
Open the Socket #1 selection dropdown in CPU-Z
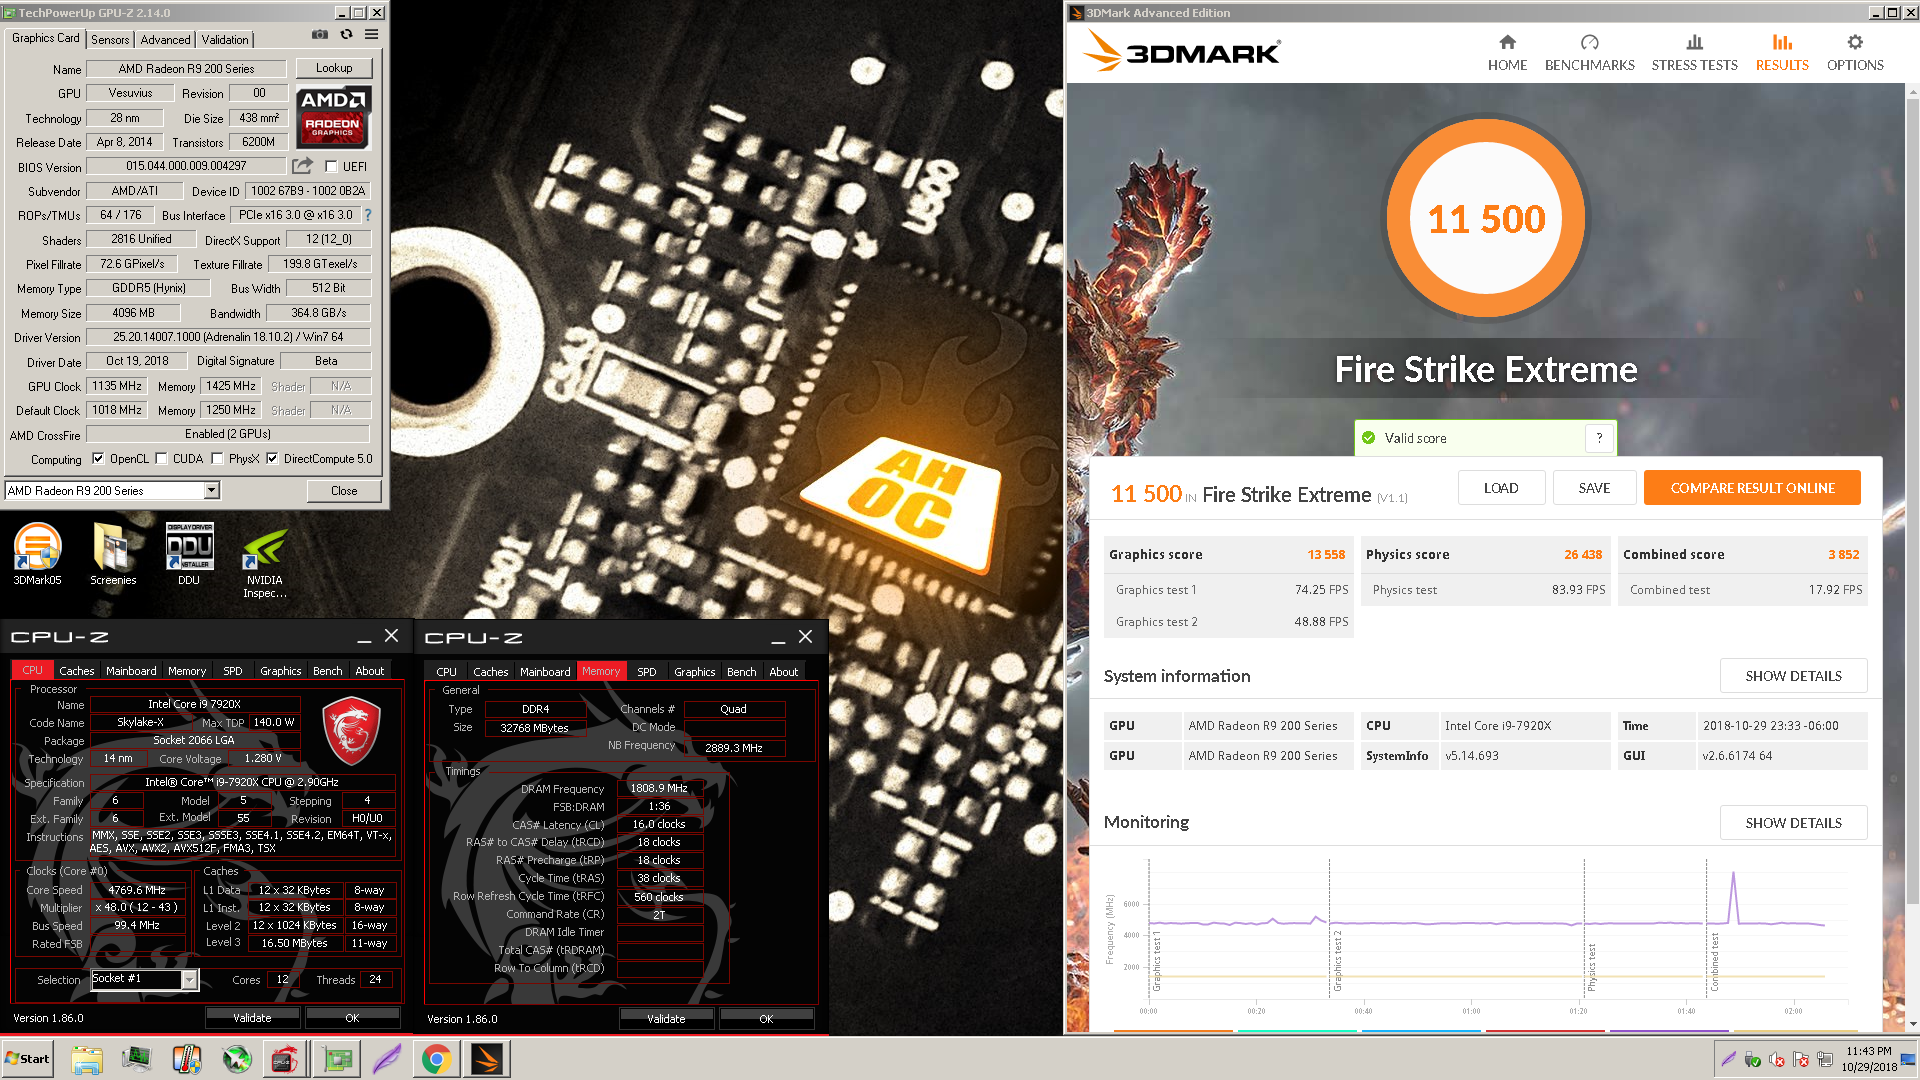tap(189, 980)
